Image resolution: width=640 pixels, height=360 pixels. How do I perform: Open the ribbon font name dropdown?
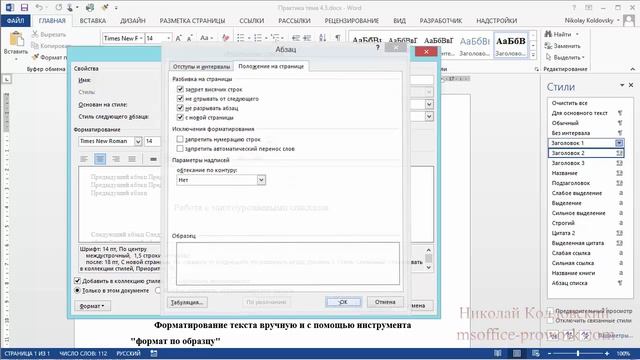pyautogui.click(x=142, y=38)
